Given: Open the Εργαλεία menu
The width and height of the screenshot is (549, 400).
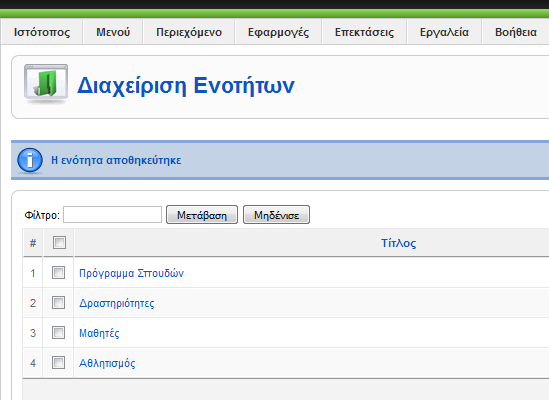Looking at the screenshot, I should coord(444,32).
